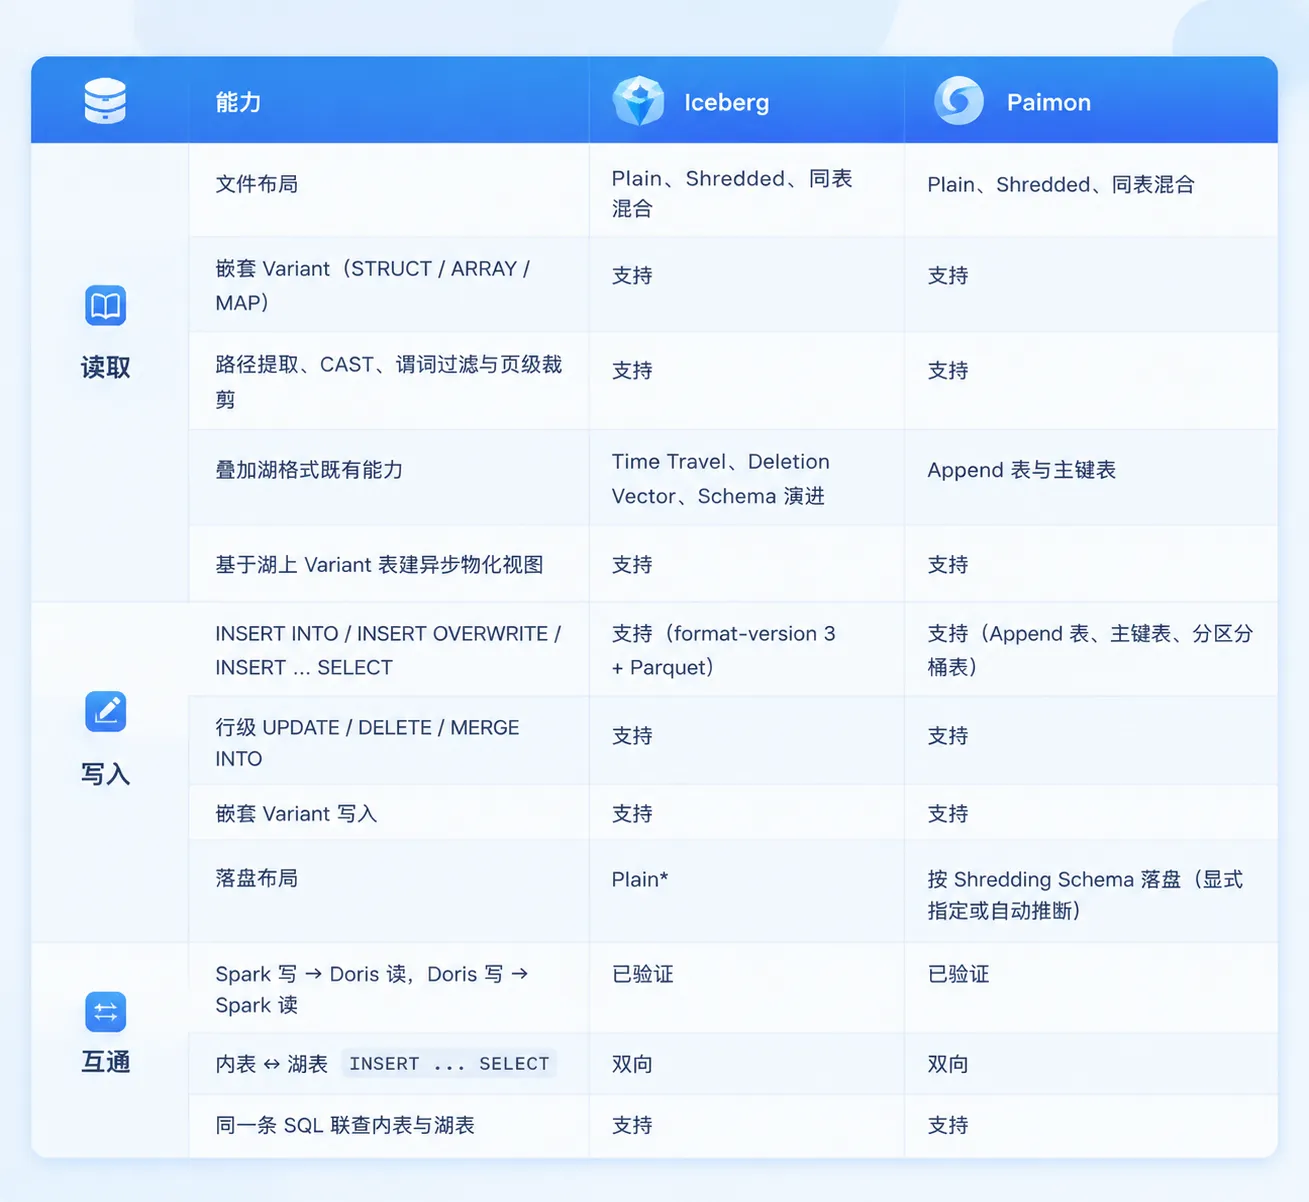Click 已验证 in the Iceberg column
The image size is (1309, 1202).
(x=643, y=974)
